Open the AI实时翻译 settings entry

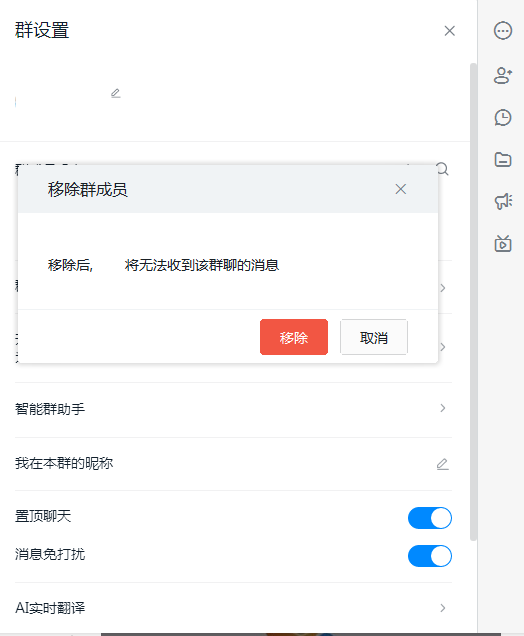click(x=233, y=608)
